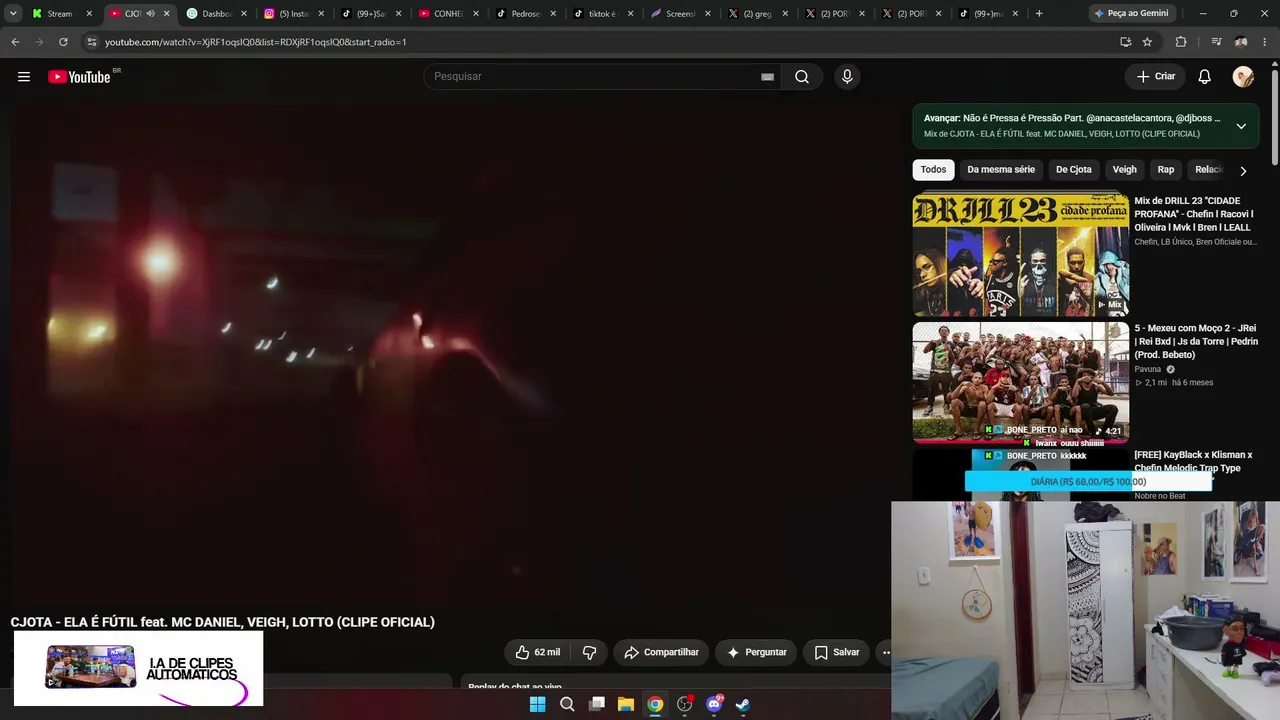Open the YouTube hamburger guide menu
This screenshot has width=1280, height=720.
point(24,77)
